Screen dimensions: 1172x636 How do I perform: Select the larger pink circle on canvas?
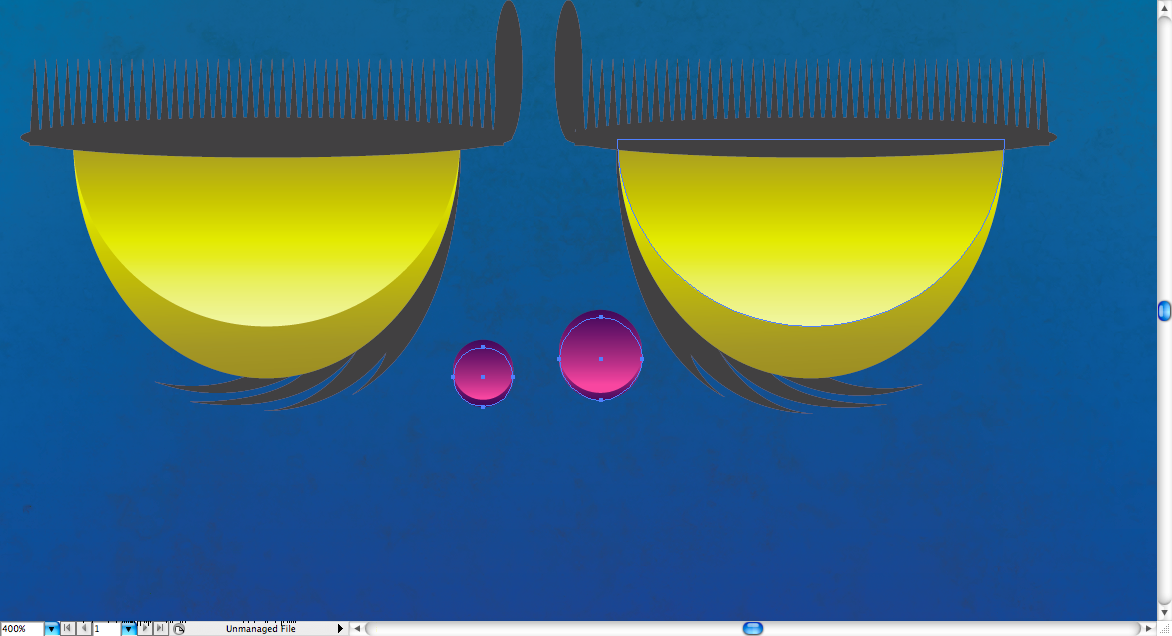[600, 357]
